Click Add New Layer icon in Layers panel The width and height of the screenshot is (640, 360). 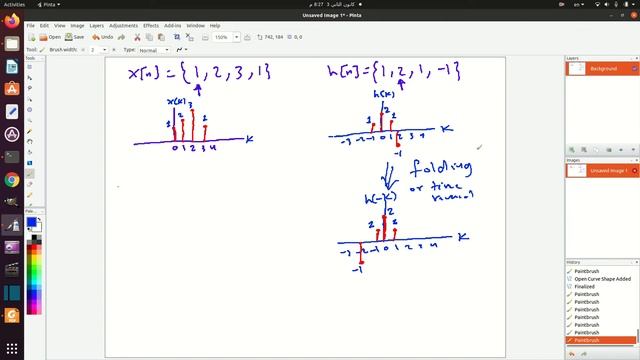572,150
